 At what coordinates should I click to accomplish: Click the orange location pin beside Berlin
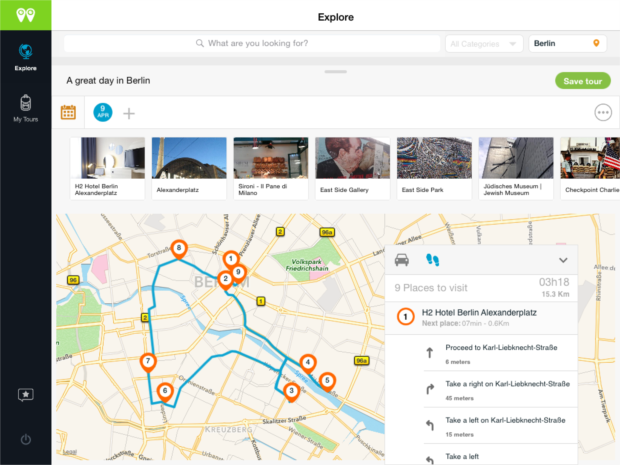tap(597, 44)
